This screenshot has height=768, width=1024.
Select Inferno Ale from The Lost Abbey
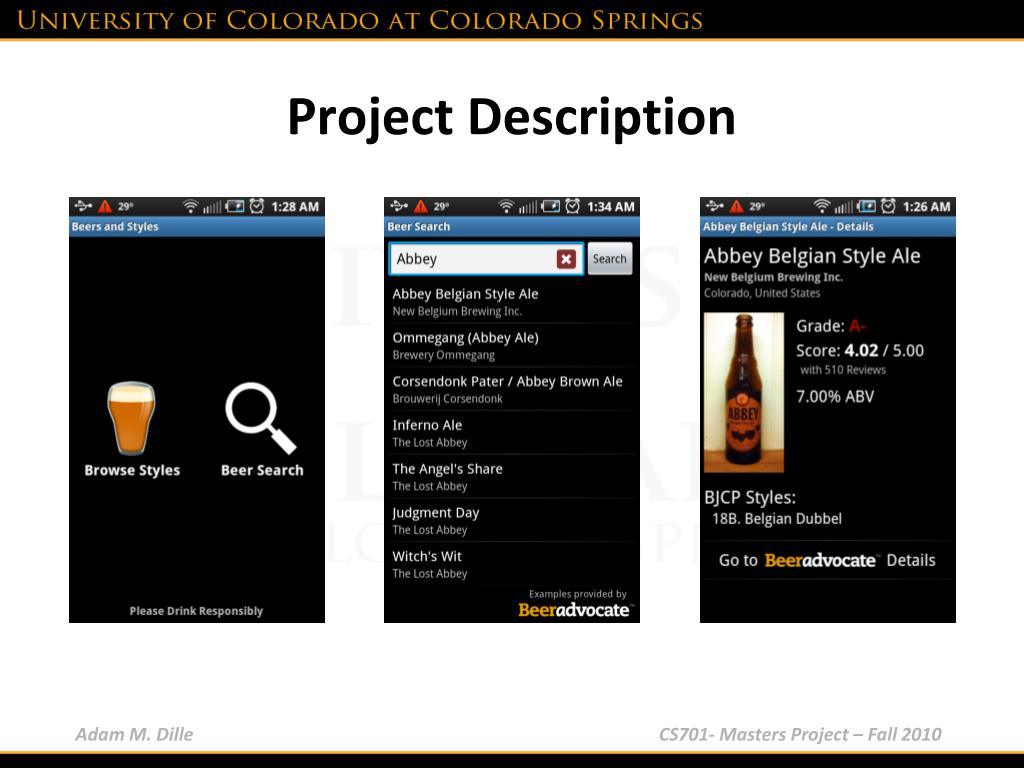tap(511, 433)
